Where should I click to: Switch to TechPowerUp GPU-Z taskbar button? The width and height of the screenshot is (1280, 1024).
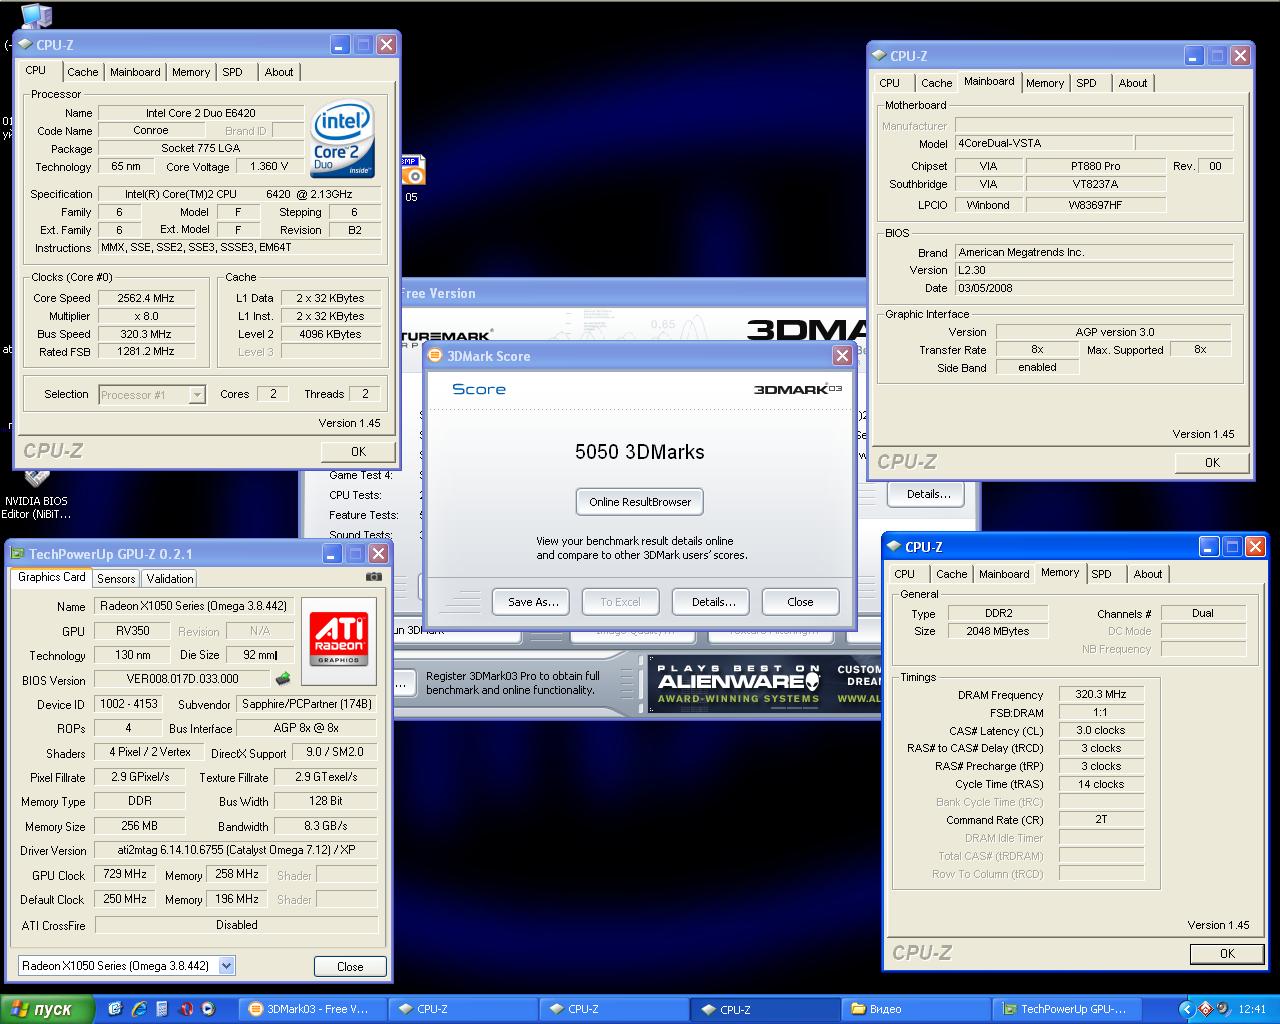coord(1065,1009)
